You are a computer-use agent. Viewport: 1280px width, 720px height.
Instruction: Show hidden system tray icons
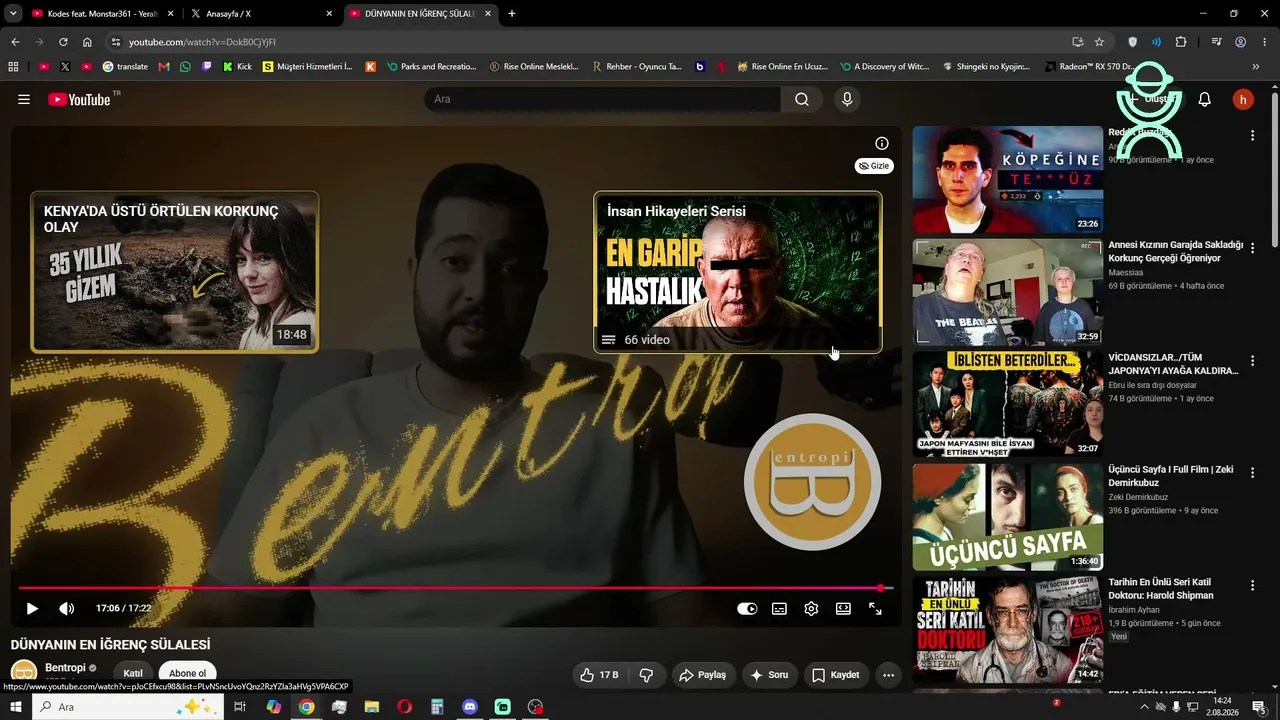1144,707
